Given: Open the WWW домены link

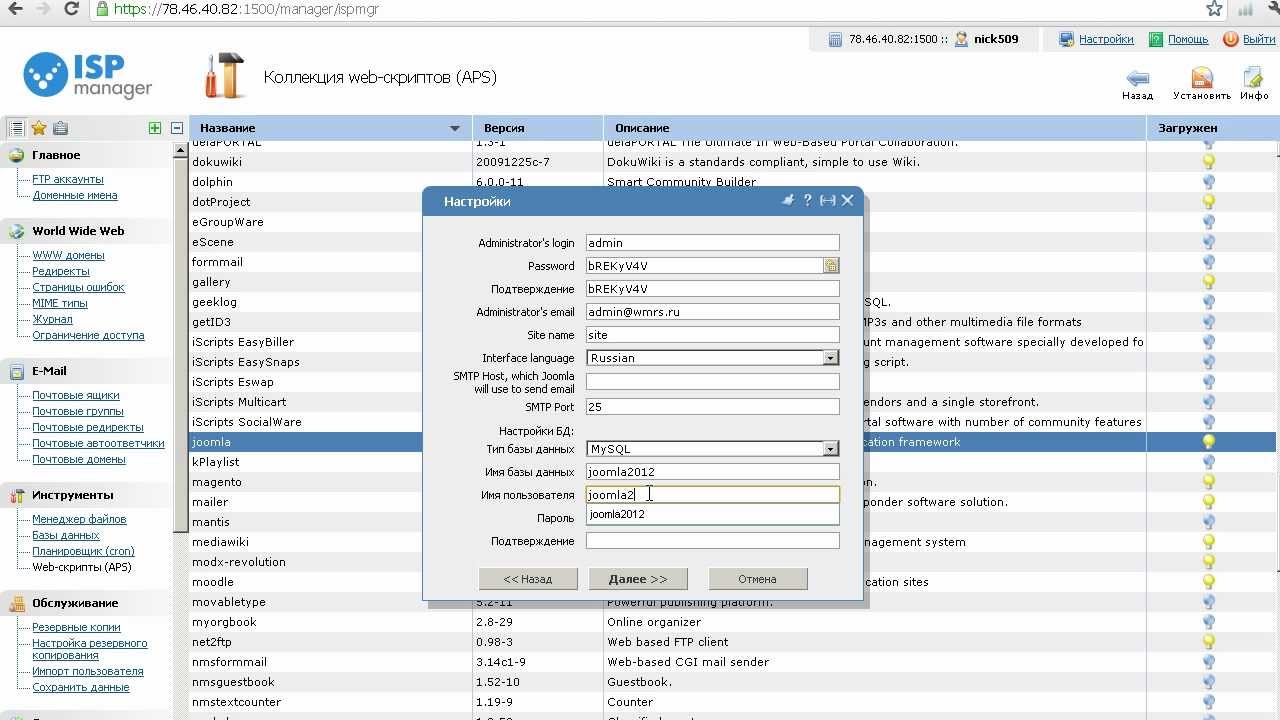Looking at the screenshot, I should tap(68, 255).
